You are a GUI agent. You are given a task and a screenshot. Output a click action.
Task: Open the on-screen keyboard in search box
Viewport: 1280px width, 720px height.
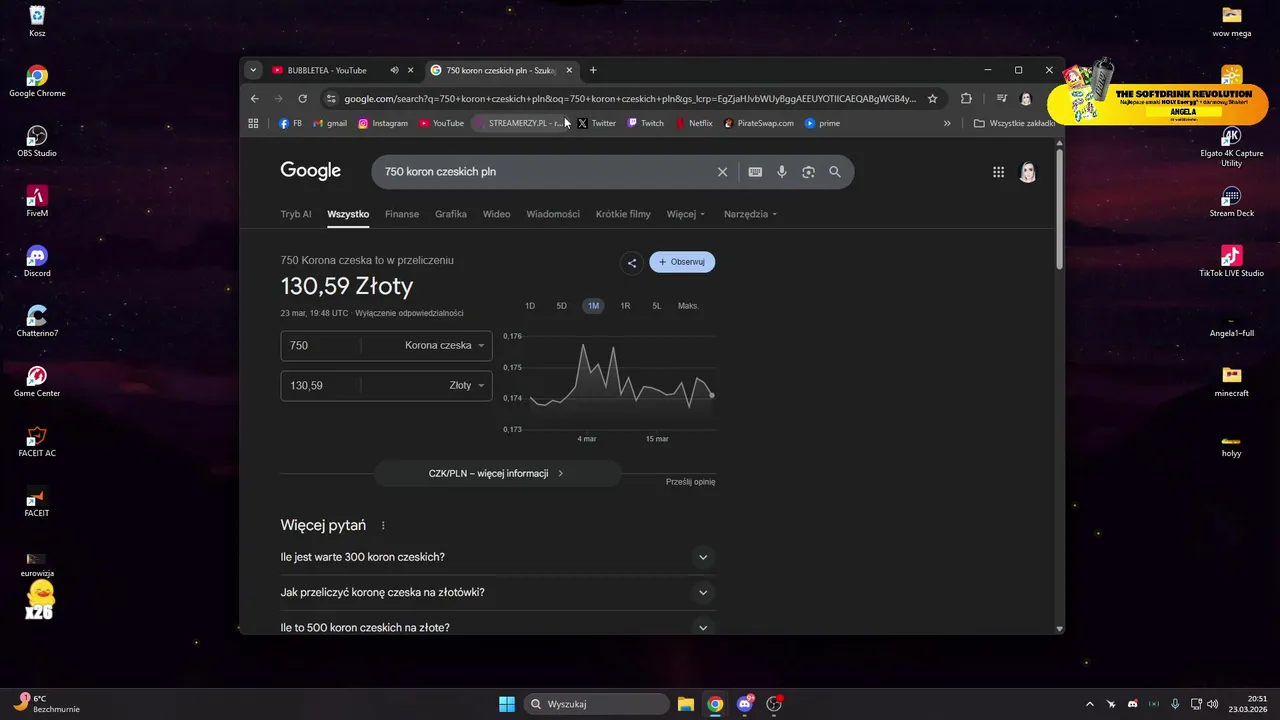[x=755, y=172]
